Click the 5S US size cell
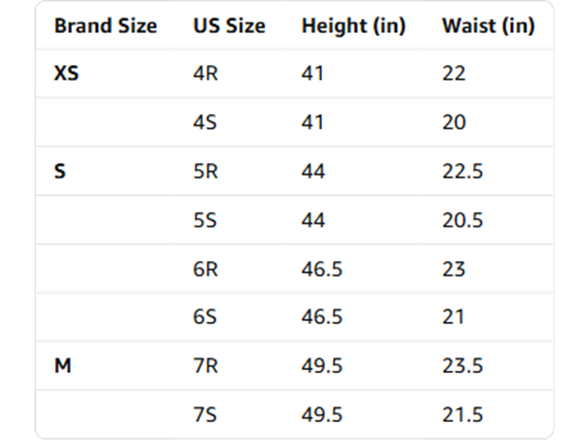588x441 pixels. pyautogui.click(x=205, y=220)
